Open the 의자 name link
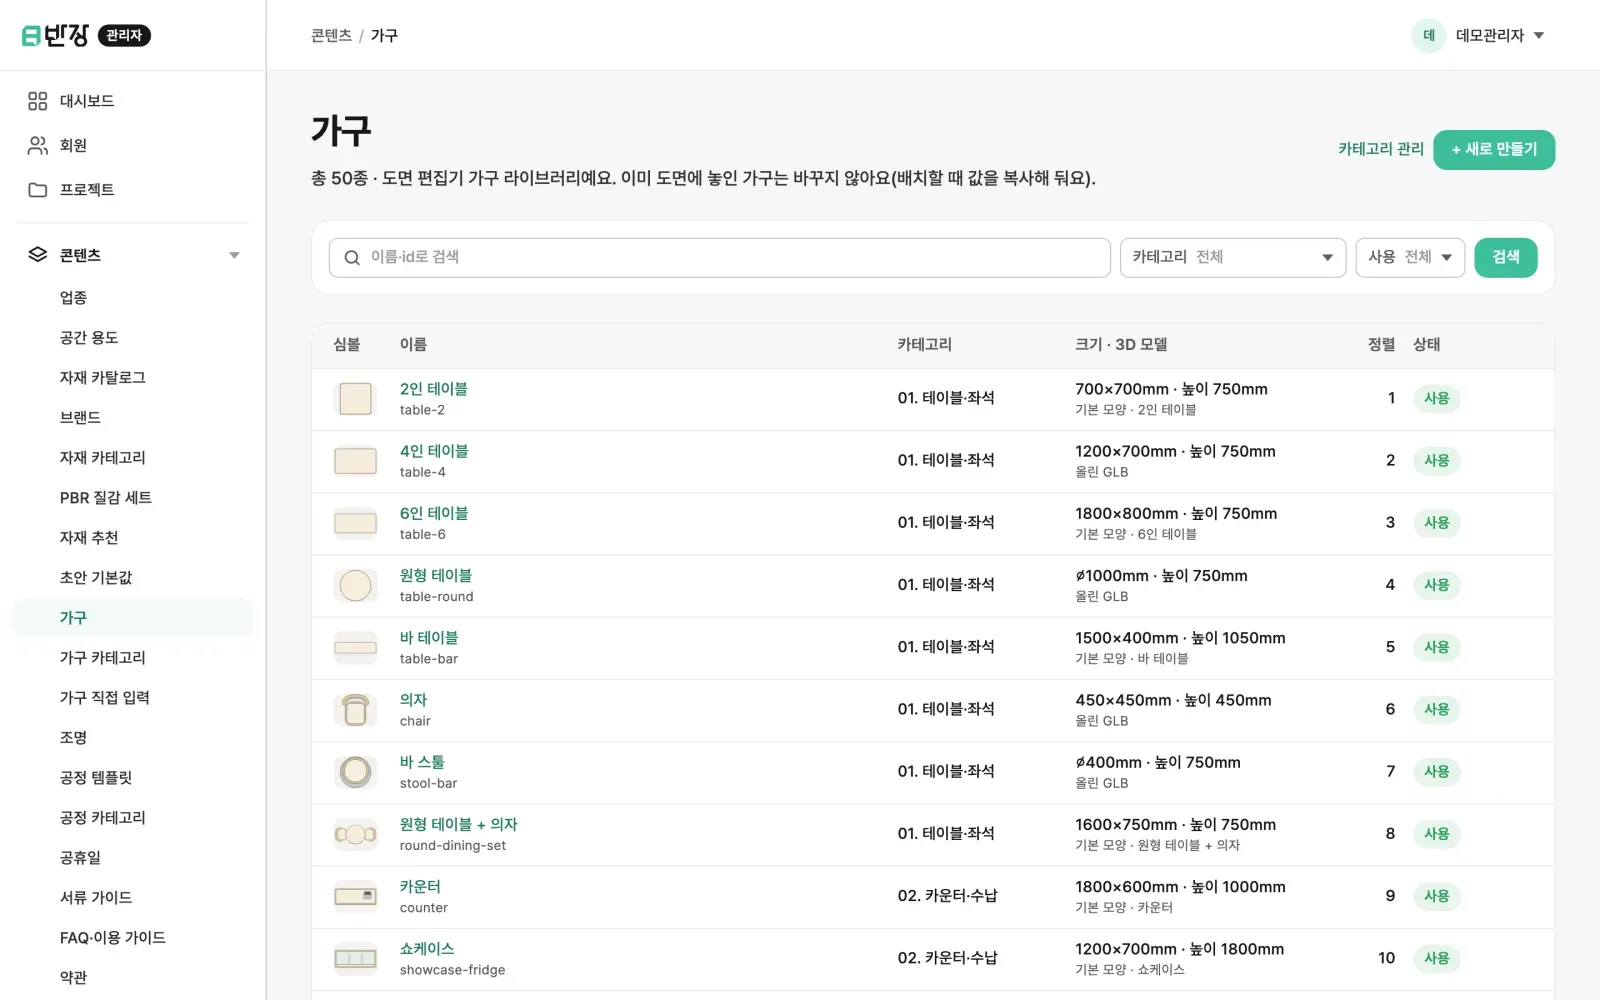Viewport: 1600px width, 1000px height. [413, 700]
